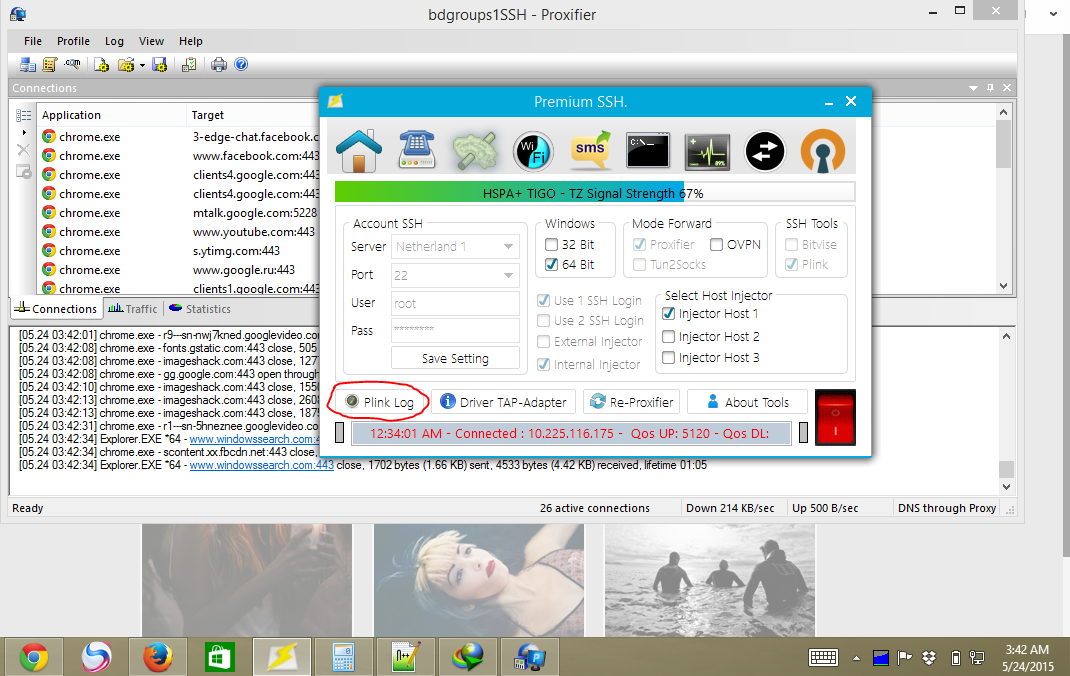Launch Proxy Checker clipboard icon
1070x676 pixels.
coord(189,65)
